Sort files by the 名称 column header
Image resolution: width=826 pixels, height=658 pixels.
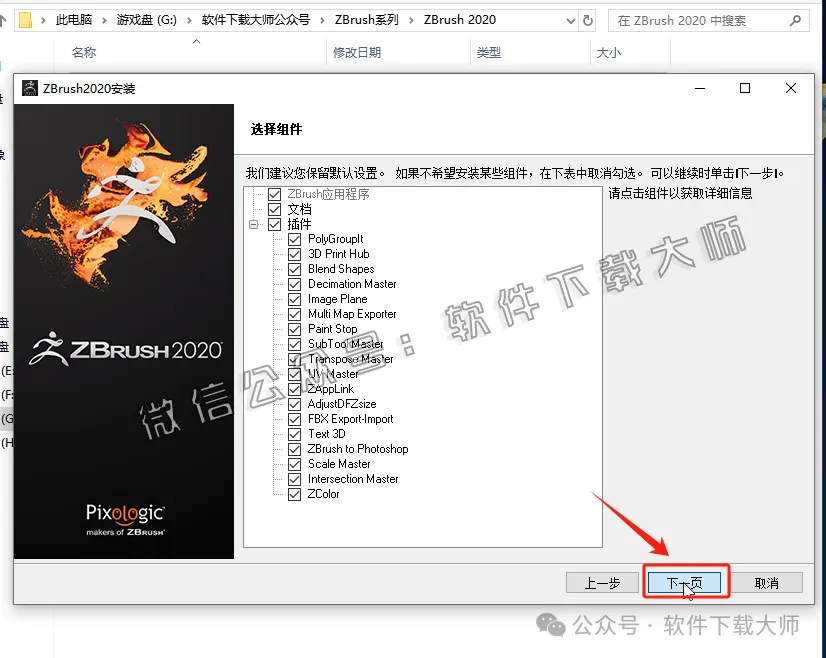[x=83, y=53]
